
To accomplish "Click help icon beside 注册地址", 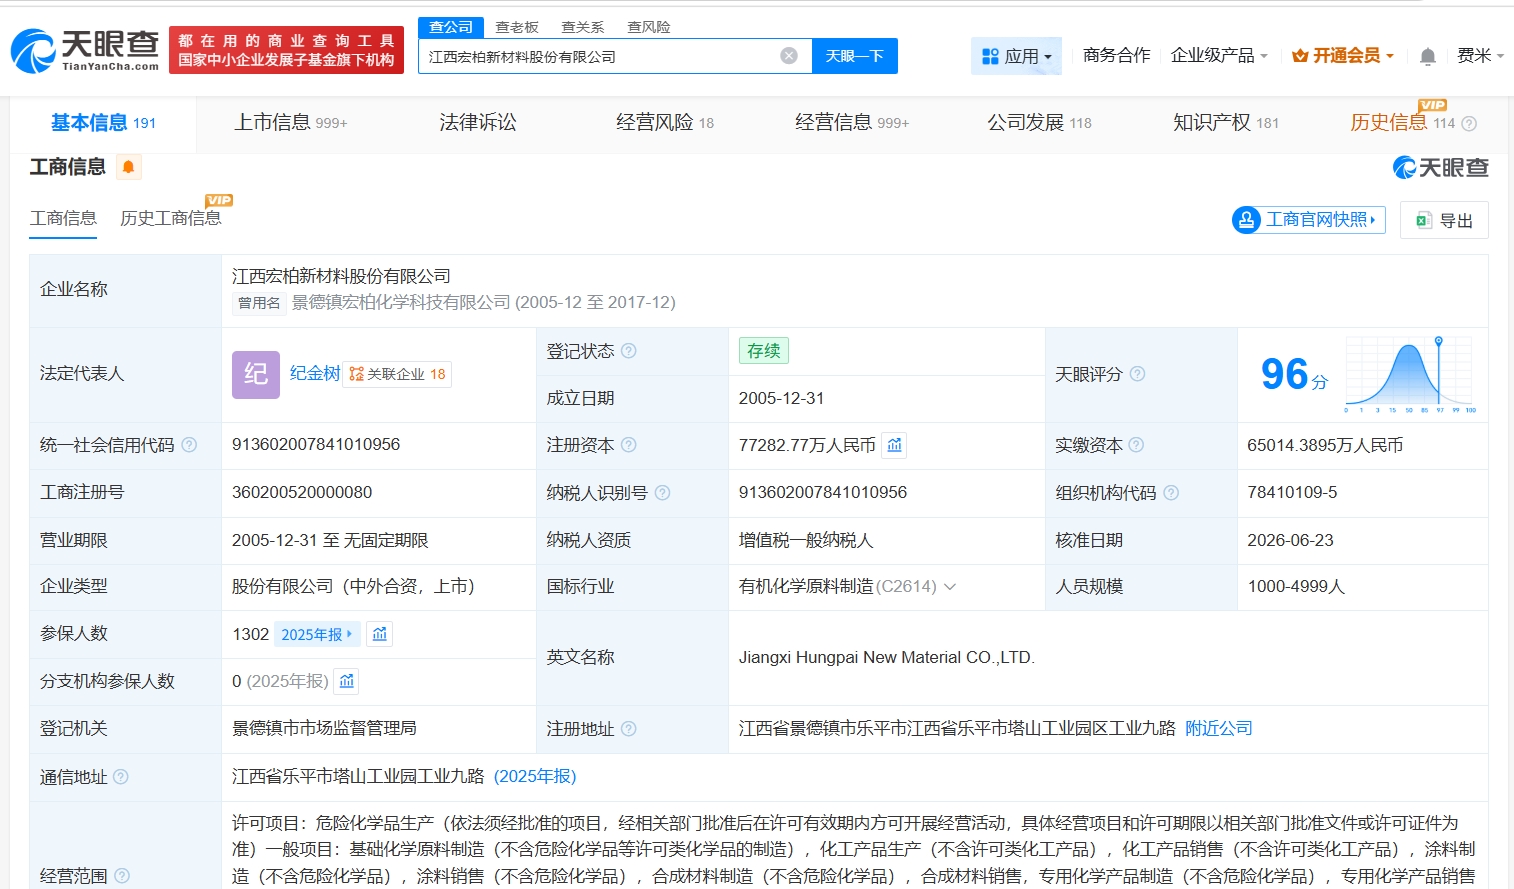I will pos(629,729).
